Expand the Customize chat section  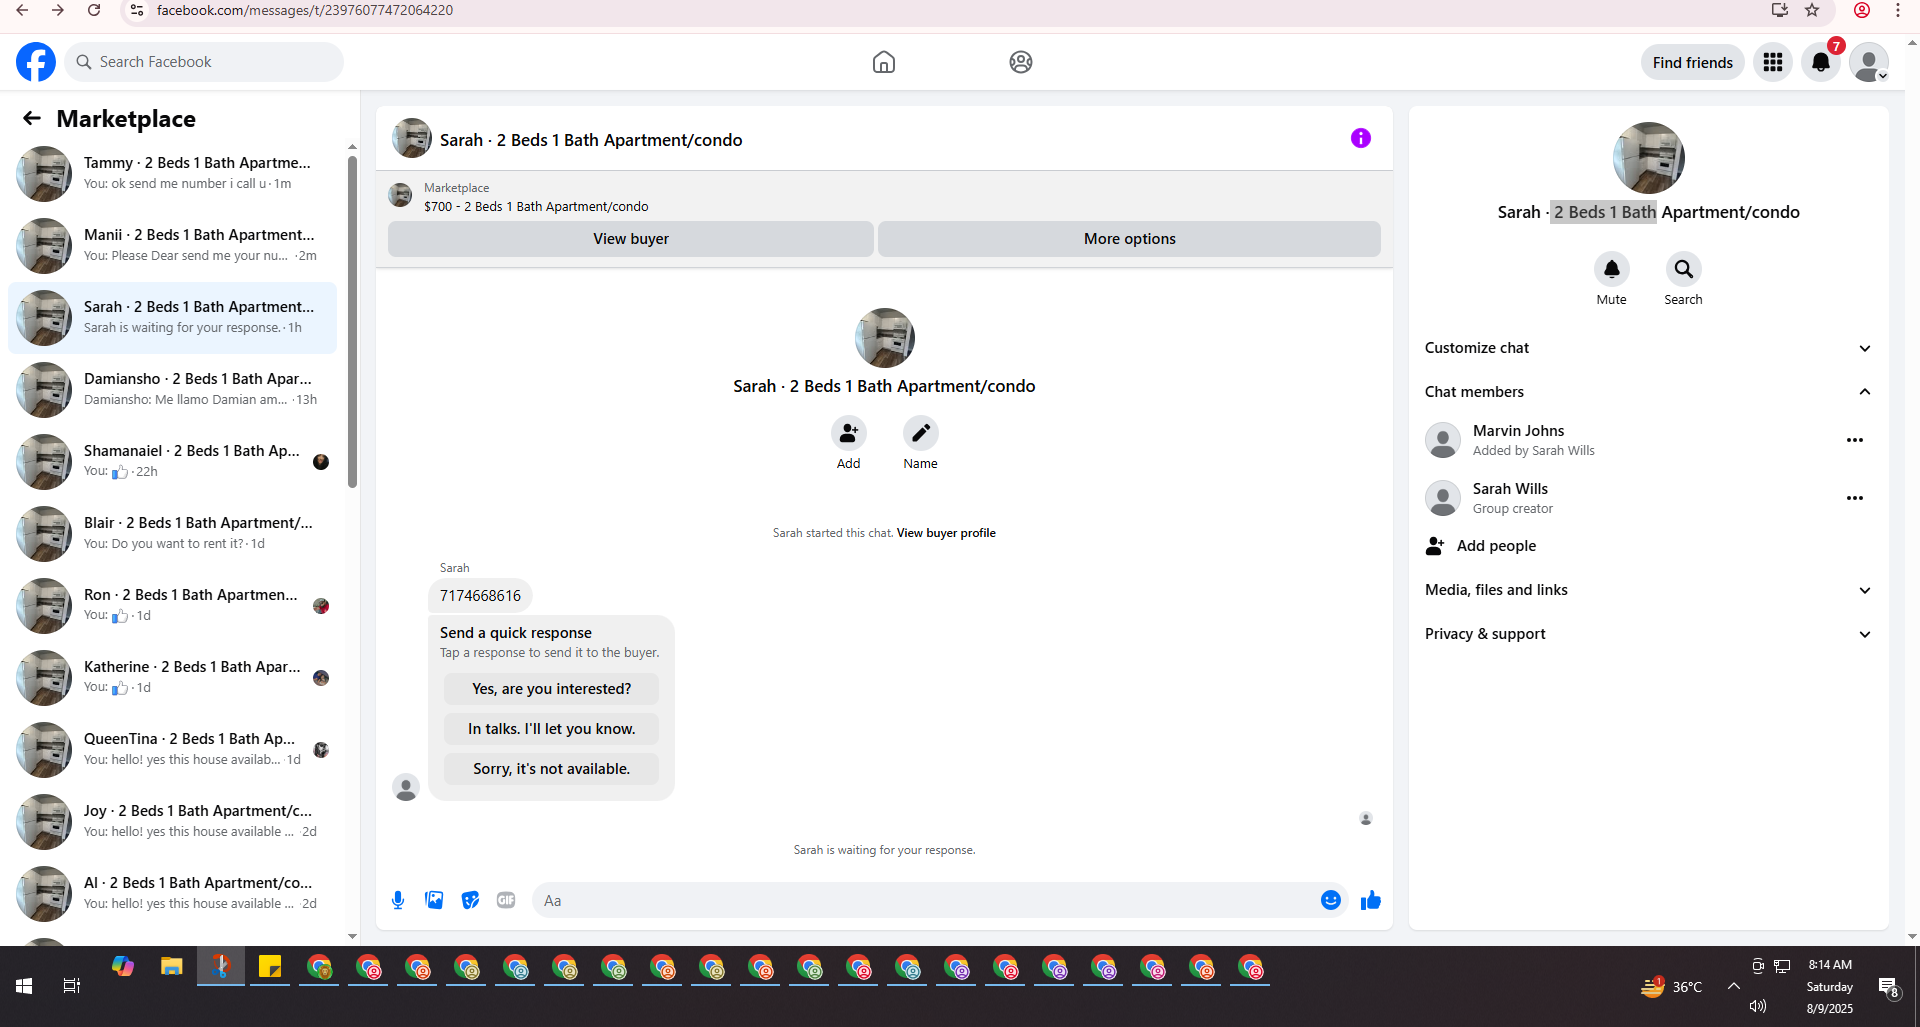point(1648,348)
